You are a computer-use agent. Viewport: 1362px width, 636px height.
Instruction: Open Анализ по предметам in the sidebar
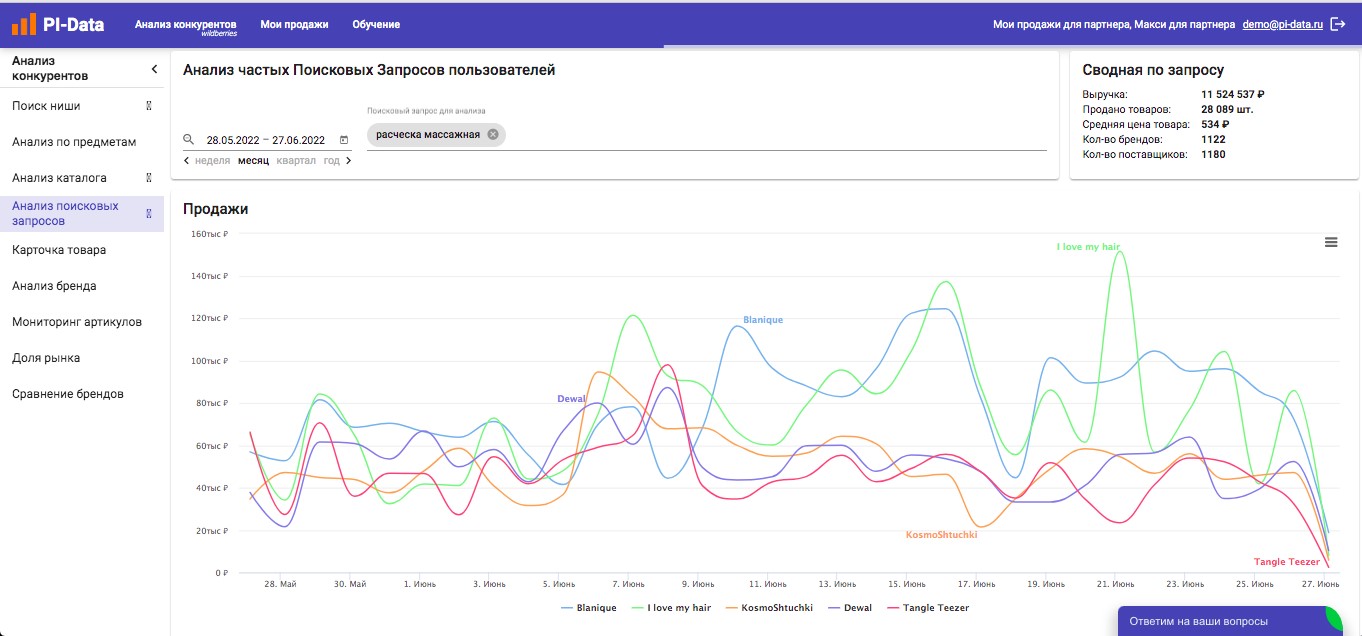(x=82, y=142)
